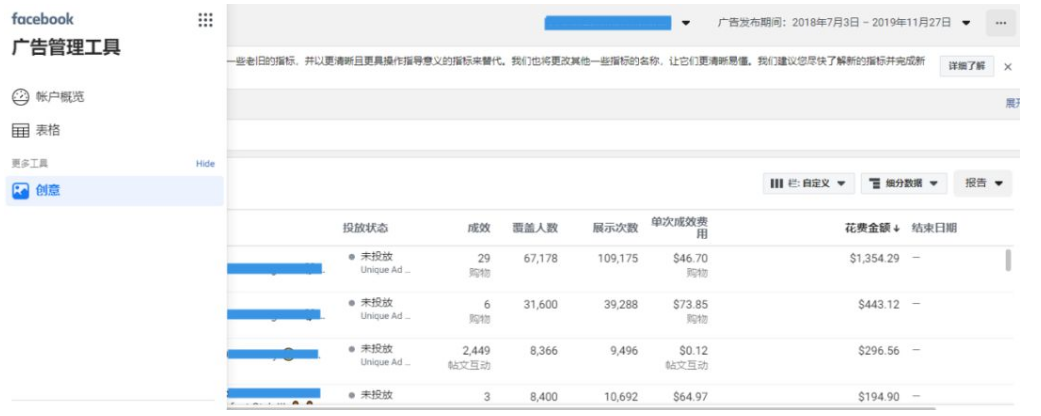
Task: Click the 覆盖人数 column header
Action: click(x=535, y=228)
